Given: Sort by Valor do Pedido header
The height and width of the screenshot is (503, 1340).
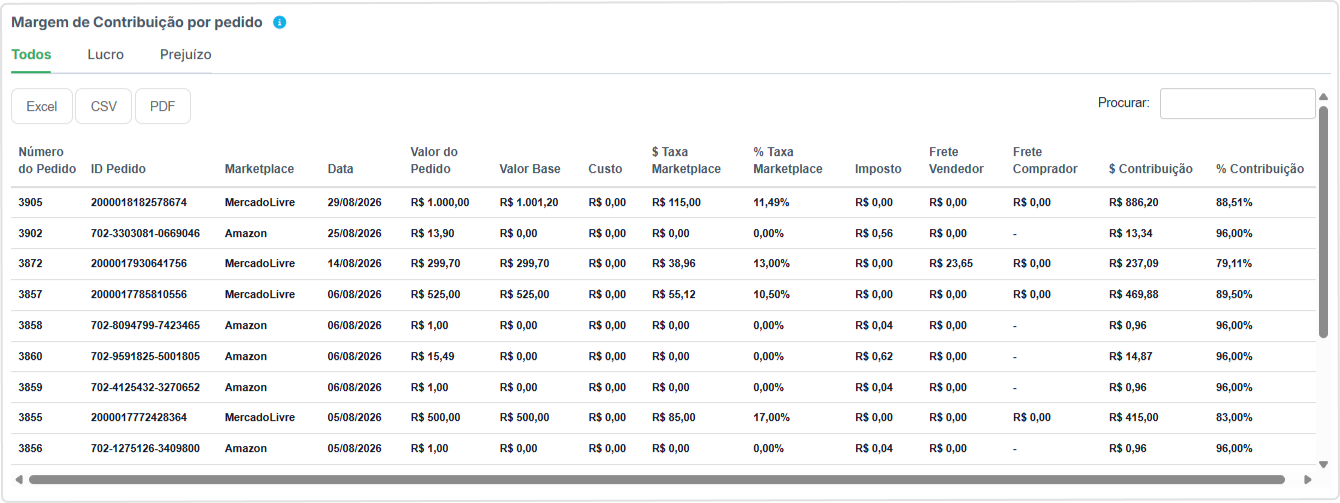Looking at the screenshot, I should click(x=434, y=161).
